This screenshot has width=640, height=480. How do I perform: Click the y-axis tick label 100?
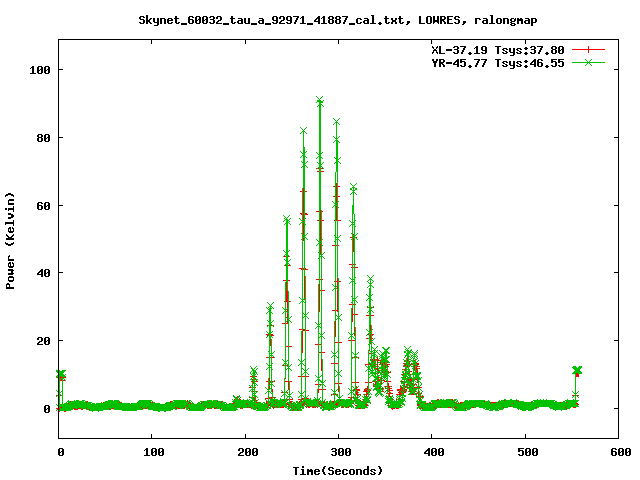(x=40, y=70)
